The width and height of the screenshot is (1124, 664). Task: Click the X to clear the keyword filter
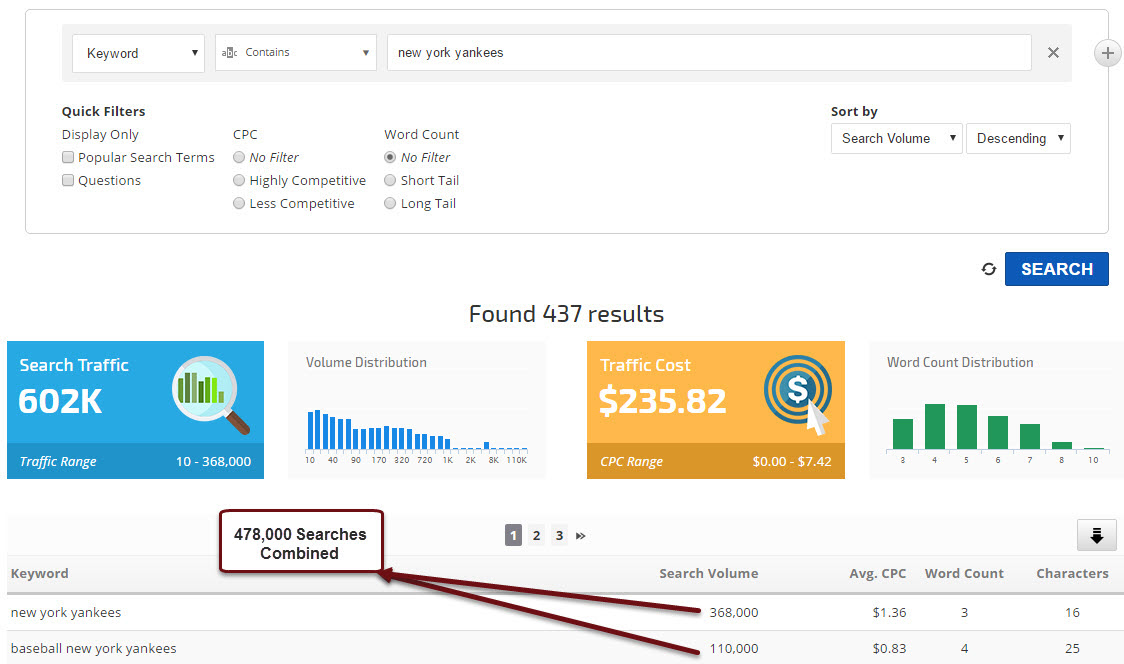pyautogui.click(x=1053, y=53)
